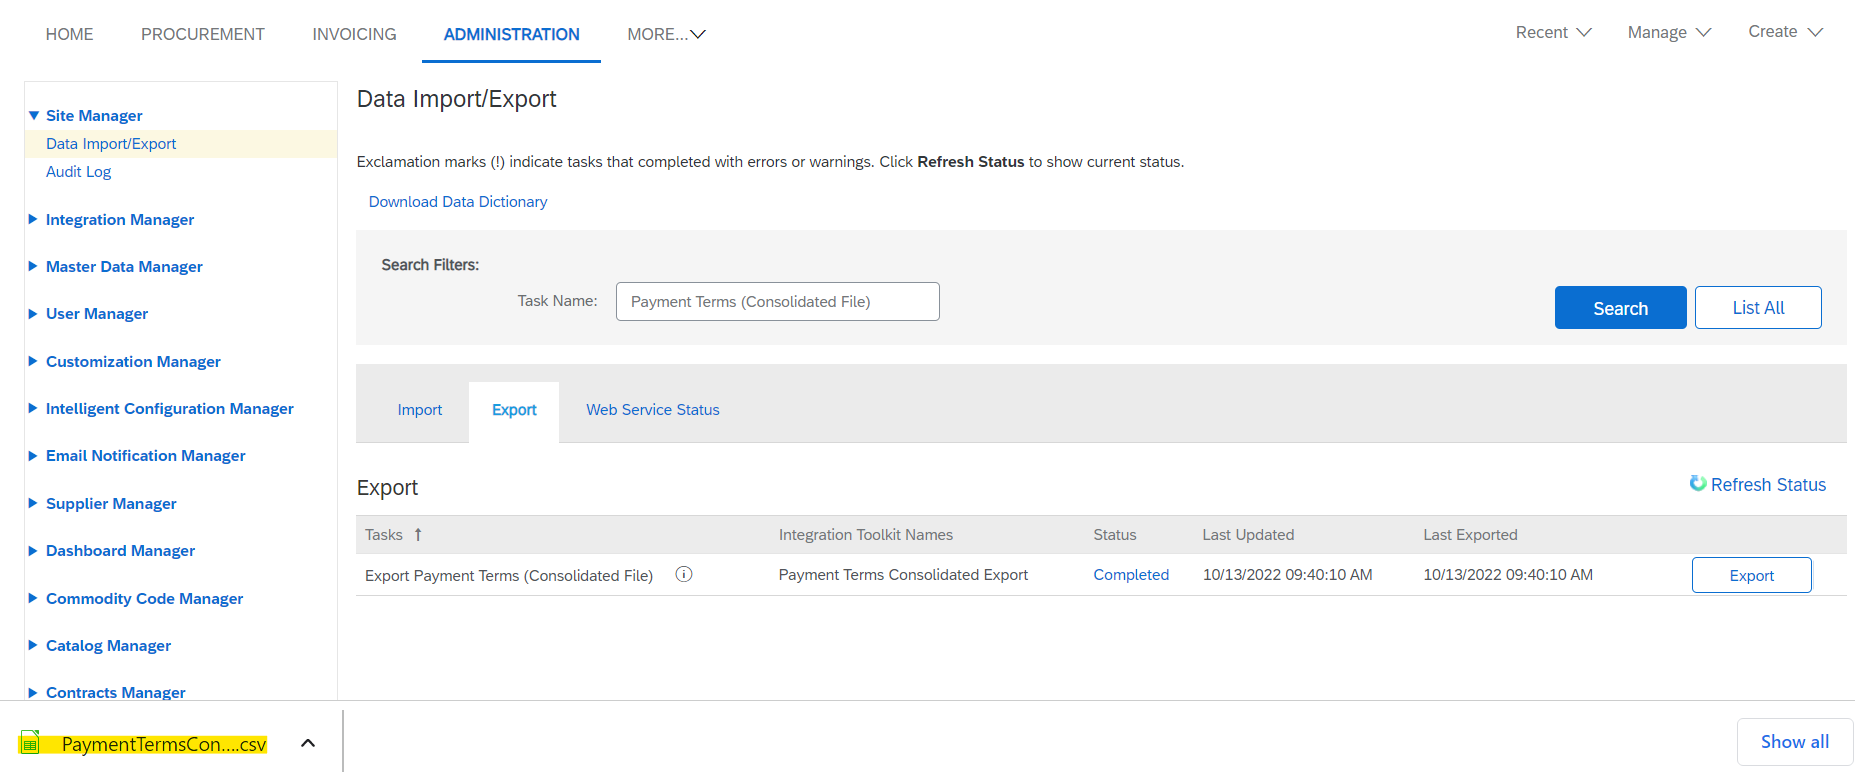The width and height of the screenshot is (1855, 772).
Task: Expand the Integration Manager section
Action: [34, 219]
